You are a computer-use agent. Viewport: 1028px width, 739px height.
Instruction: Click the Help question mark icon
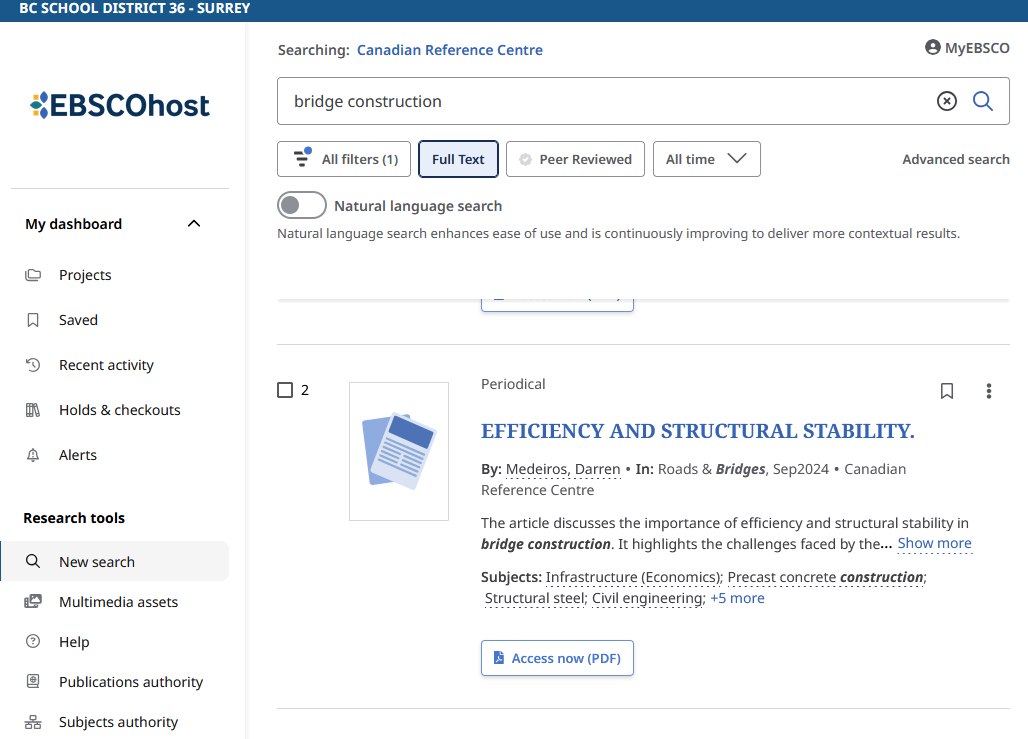click(x=33, y=641)
